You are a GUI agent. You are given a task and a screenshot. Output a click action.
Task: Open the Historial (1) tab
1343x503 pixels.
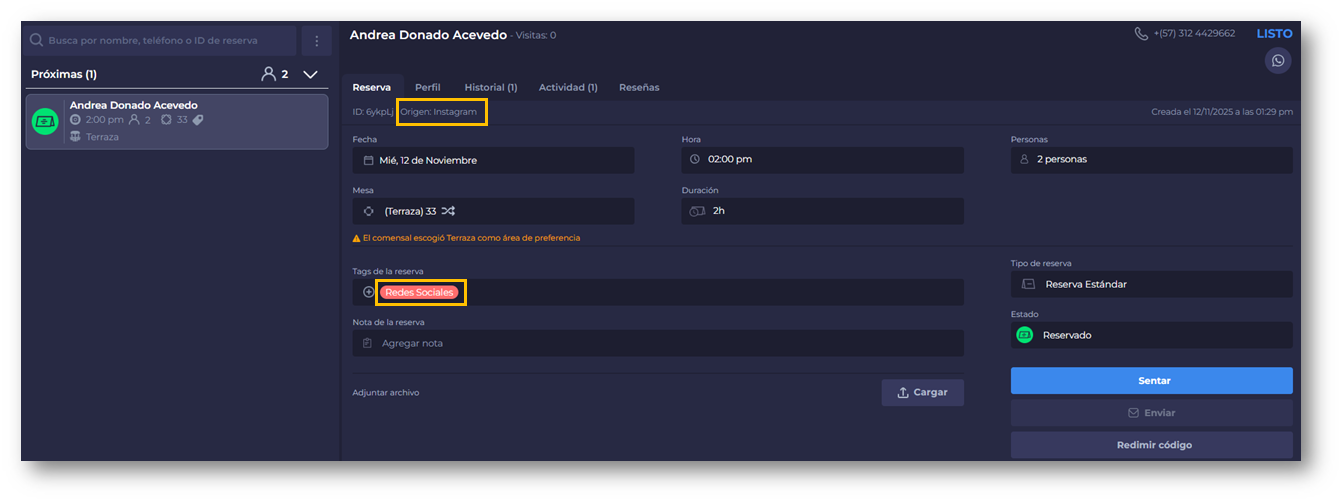pyautogui.click(x=491, y=87)
